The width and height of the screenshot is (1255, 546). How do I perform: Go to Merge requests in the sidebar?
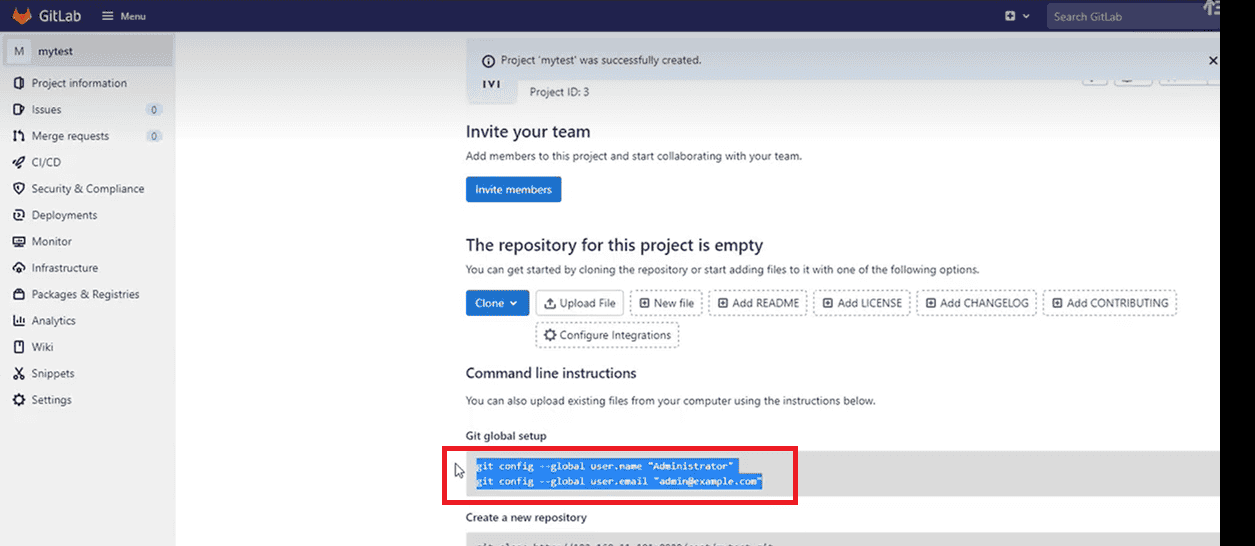70,136
